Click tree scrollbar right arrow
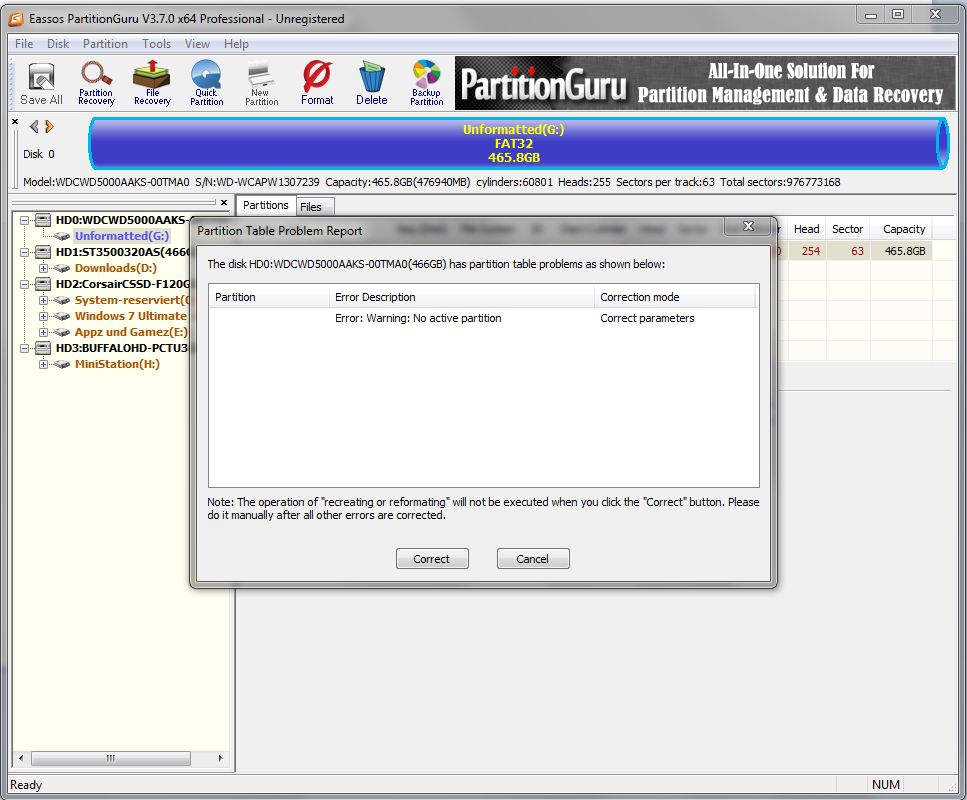Viewport: 967px width, 800px height. (x=220, y=758)
